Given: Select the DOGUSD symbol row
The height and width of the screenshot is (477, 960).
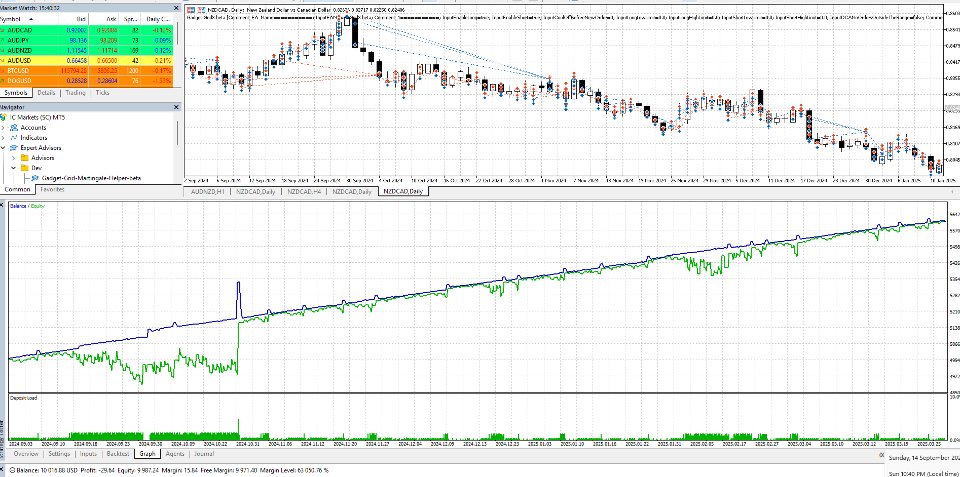Looking at the screenshot, I should (x=87, y=81).
